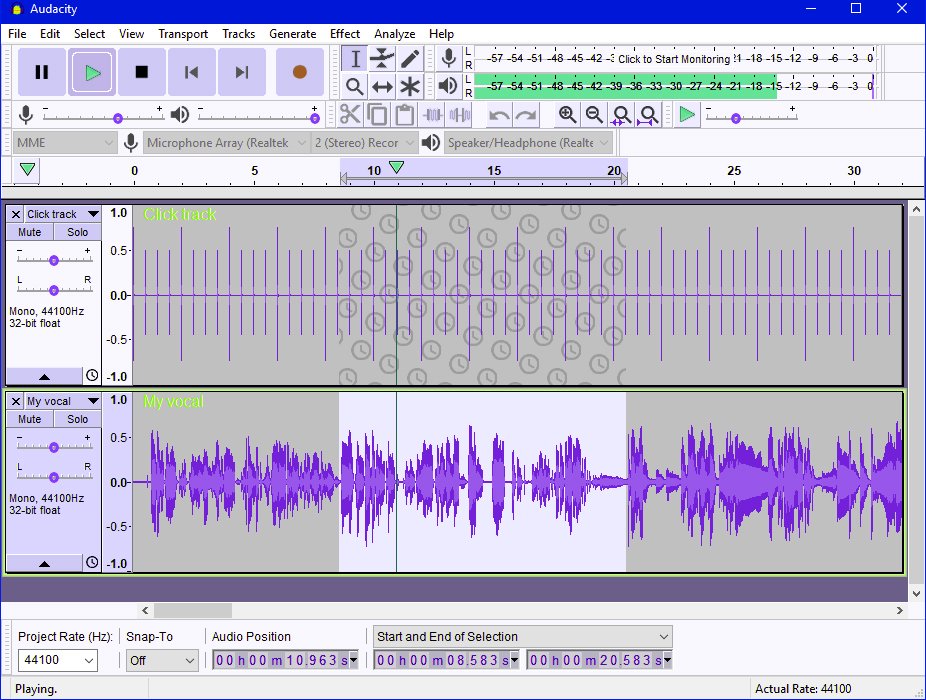Paste using the clipboard icon
This screenshot has height=700, width=926.
coord(405,115)
